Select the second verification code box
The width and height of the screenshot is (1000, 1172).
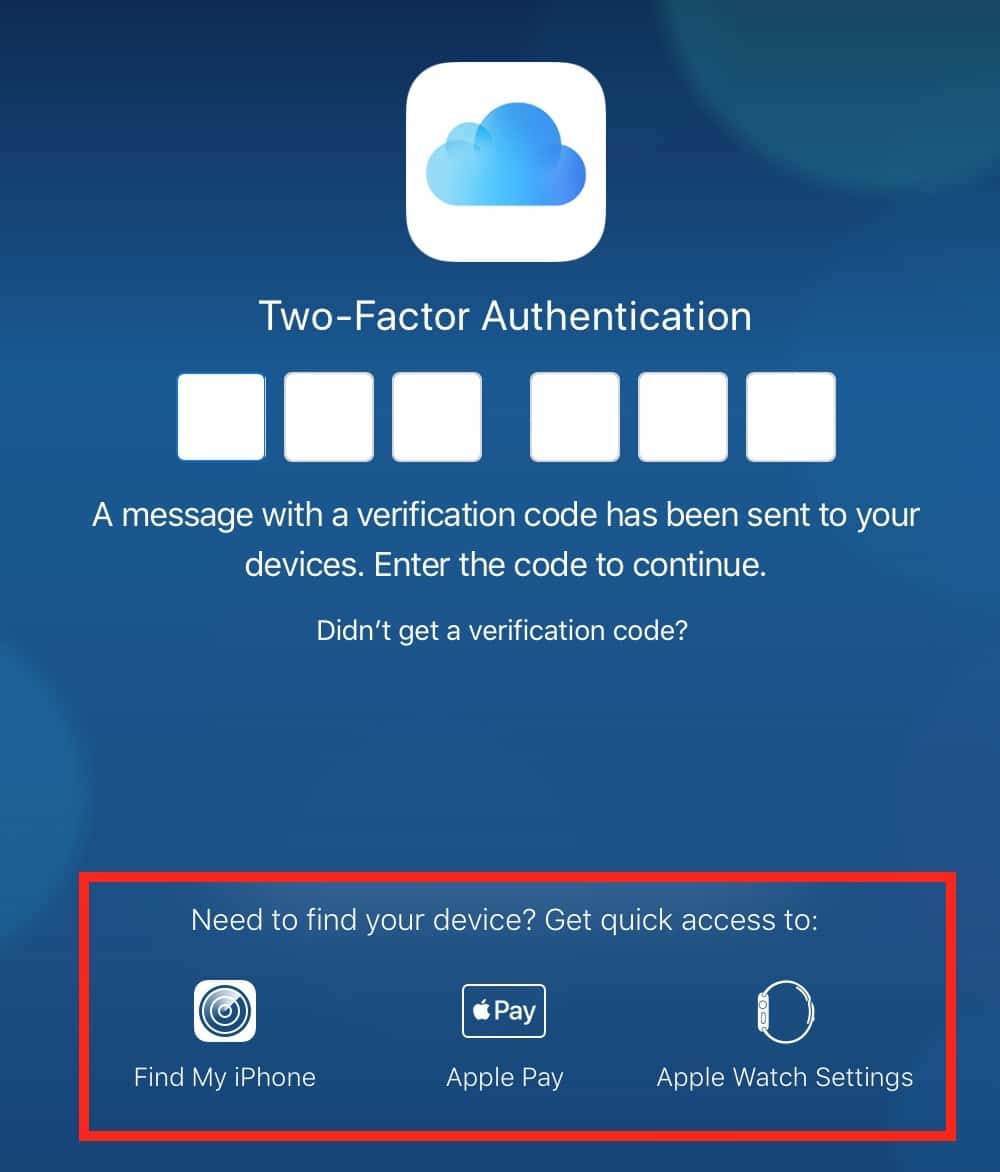pyautogui.click(x=329, y=417)
